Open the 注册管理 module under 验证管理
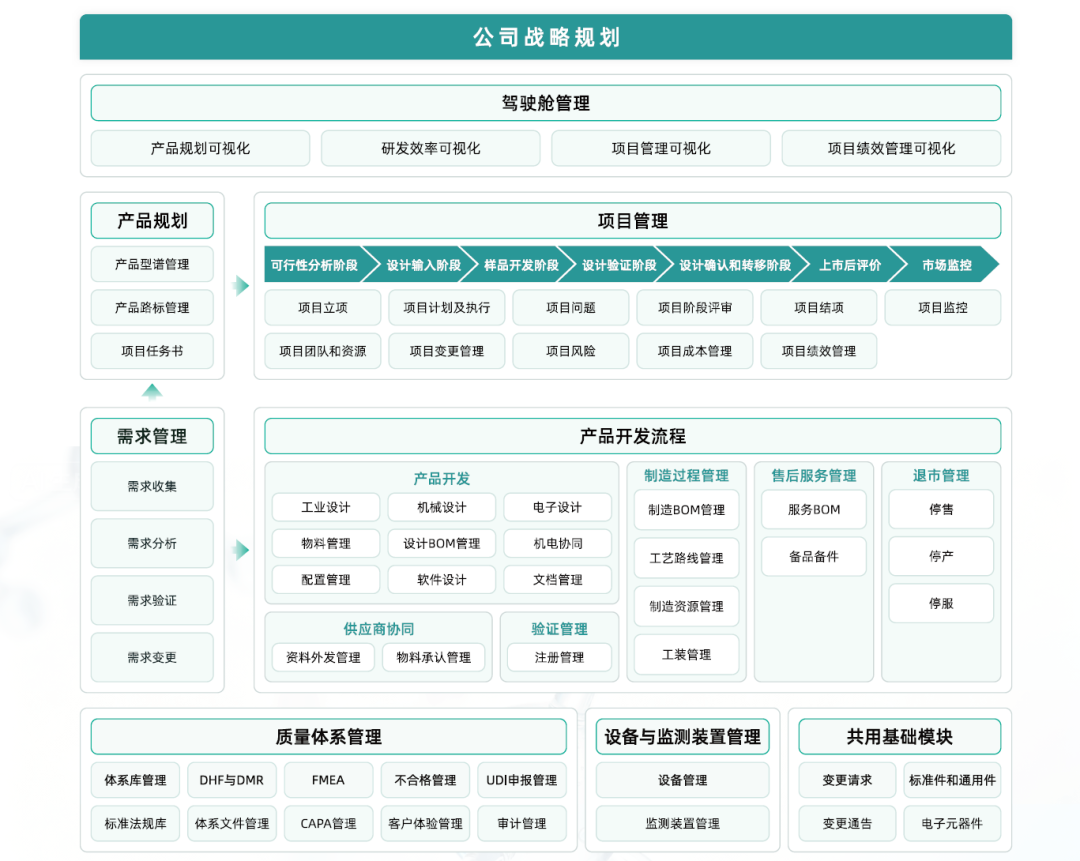 (558, 657)
